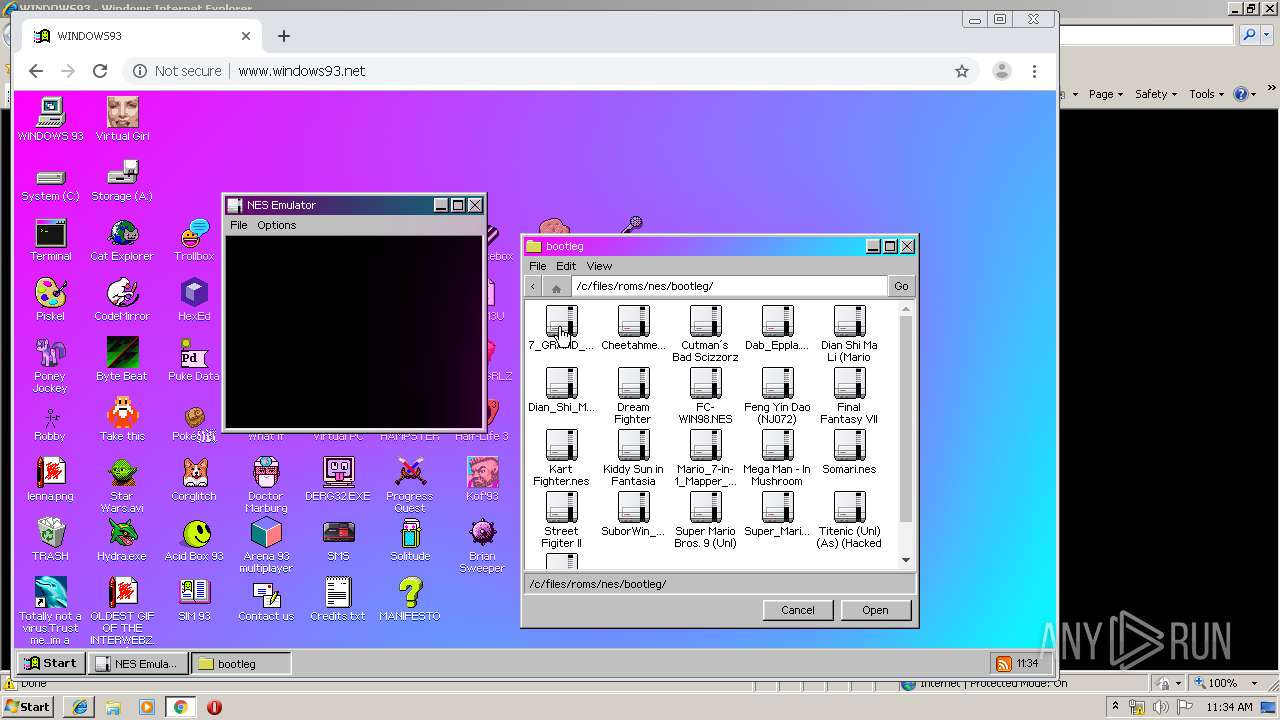Go back in file dialog
Viewport: 1280px width, 720px height.
(x=533, y=287)
